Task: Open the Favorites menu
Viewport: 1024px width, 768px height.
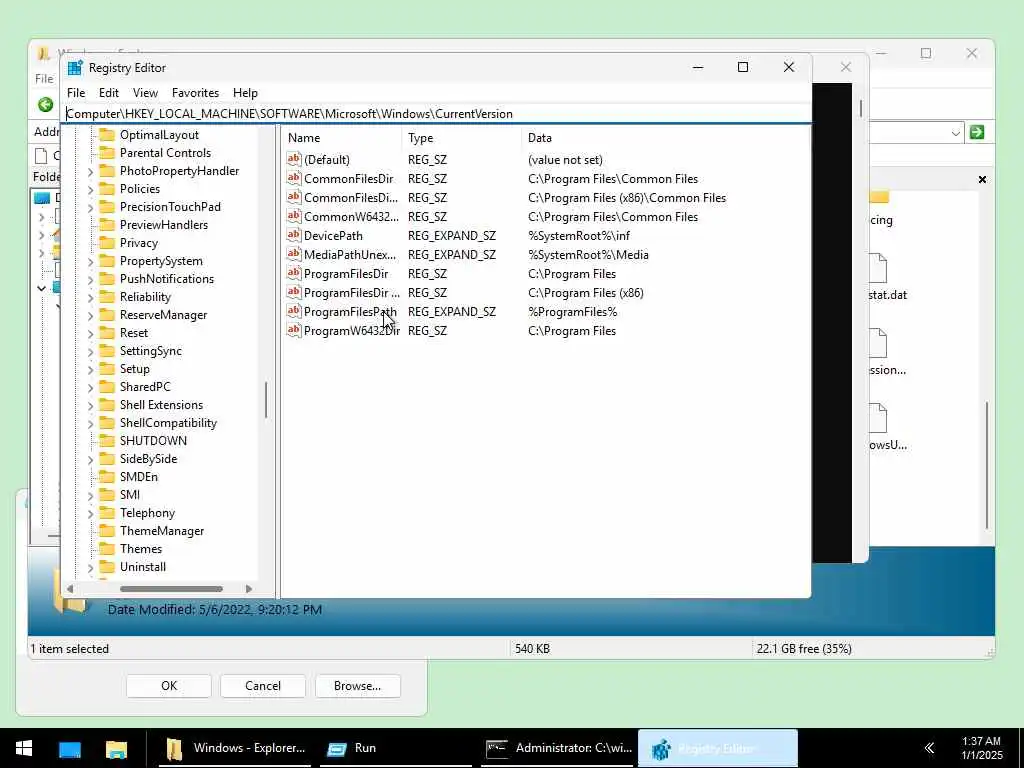Action: 195,93
